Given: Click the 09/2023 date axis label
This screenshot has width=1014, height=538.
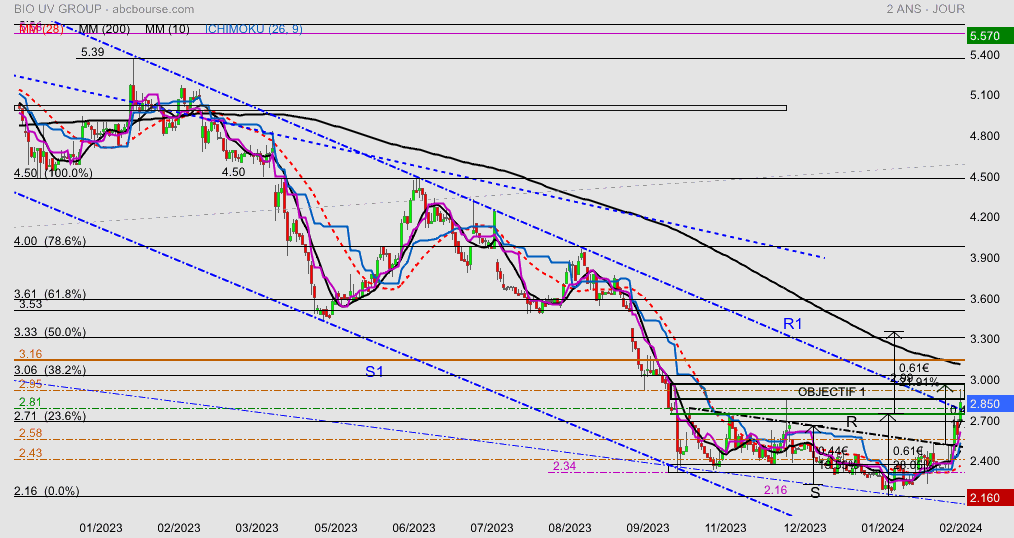Looking at the screenshot, I should [648, 528].
